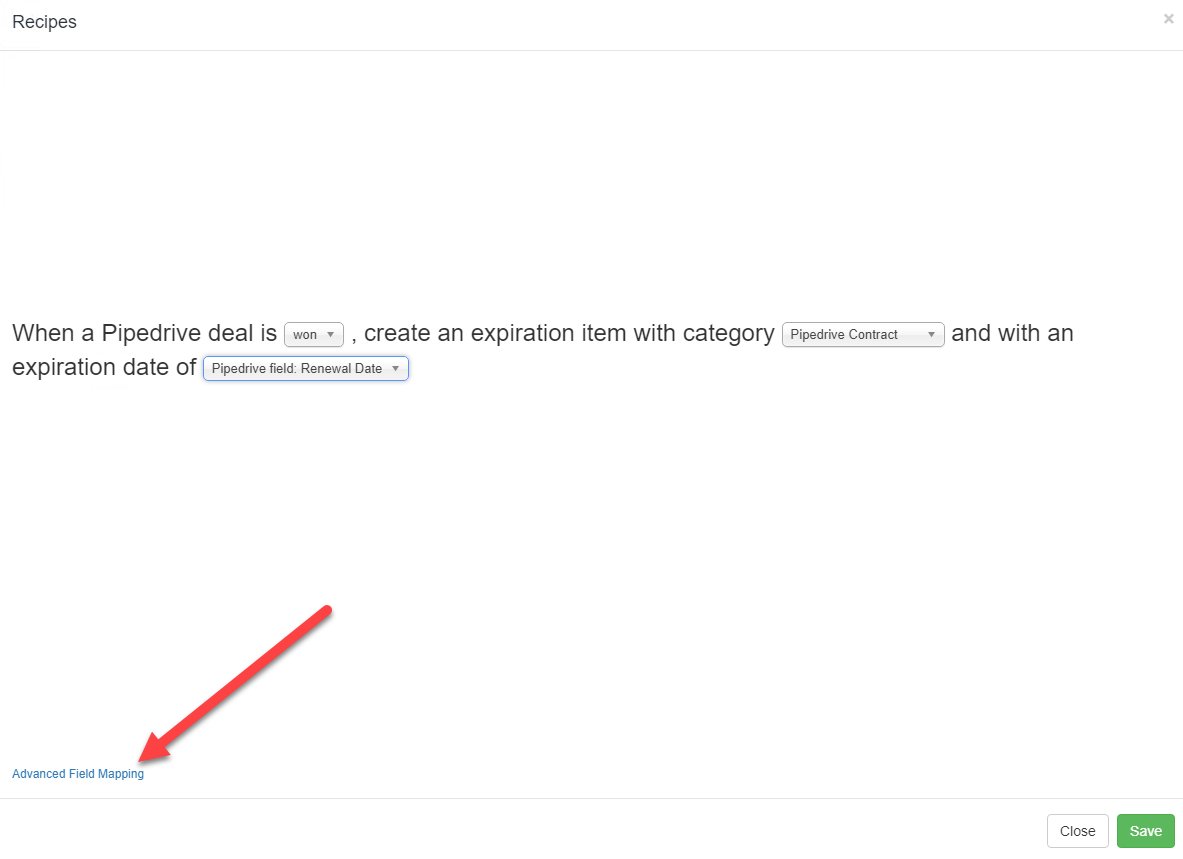Dismiss the dialog using the top-right X

click(1168, 19)
